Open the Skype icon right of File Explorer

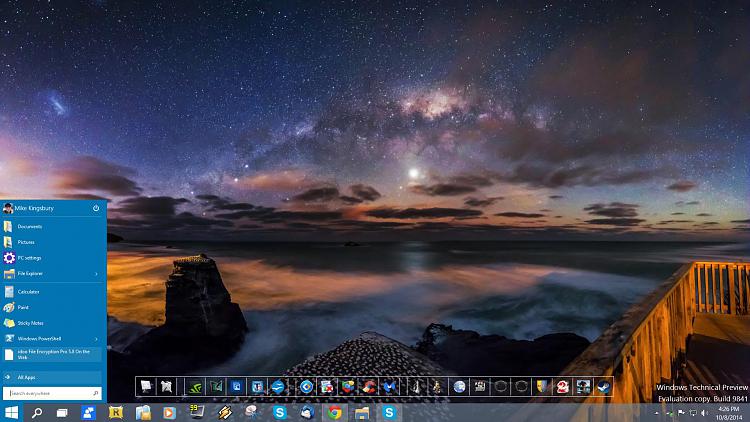pos(390,412)
